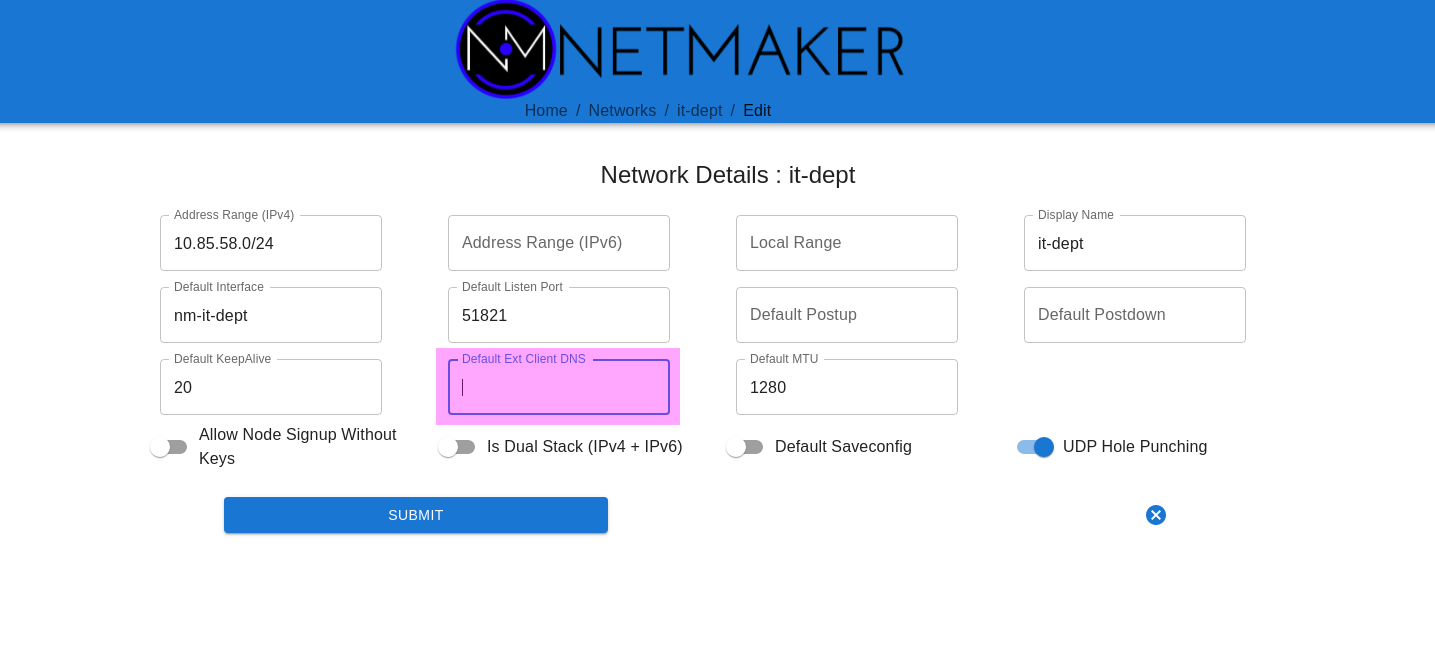Click the Default Postup input
Viewport: 1435px width, 650px height.
pyautogui.click(x=847, y=315)
